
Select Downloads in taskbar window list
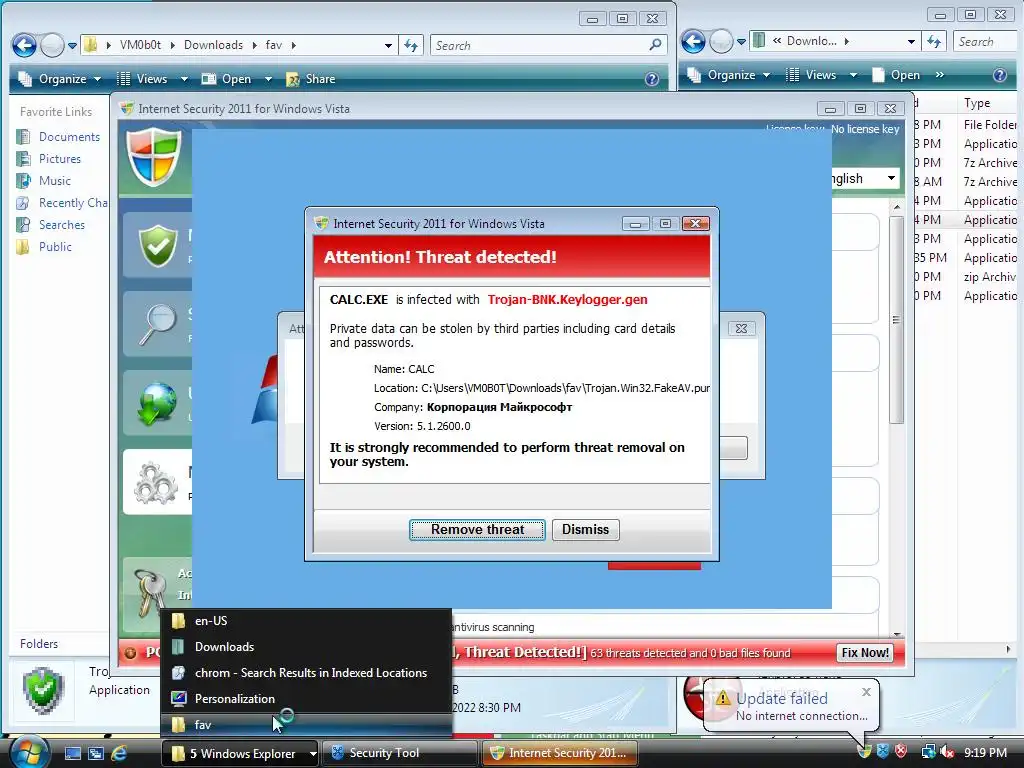(x=306, y=647)
